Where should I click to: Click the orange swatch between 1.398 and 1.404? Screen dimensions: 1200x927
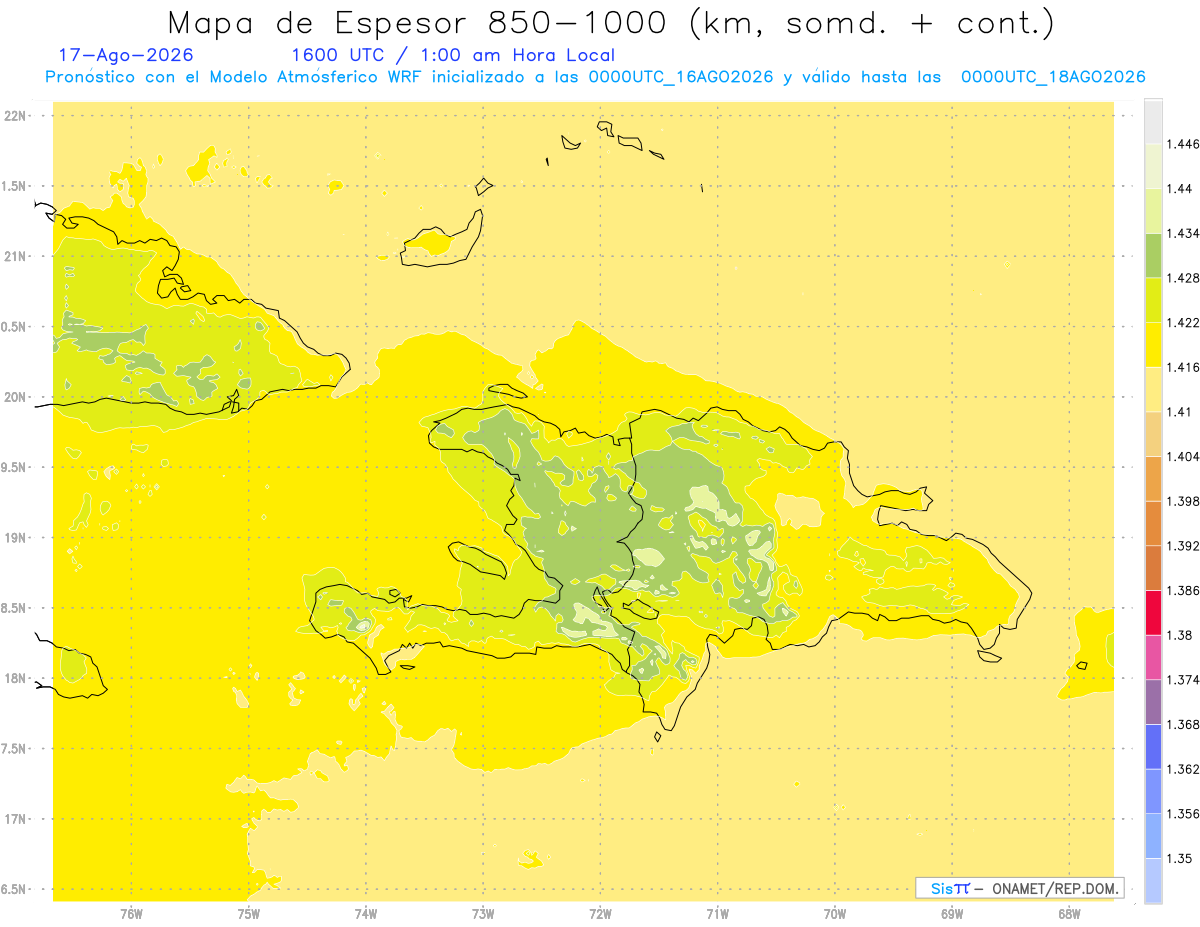(1153, 478)
